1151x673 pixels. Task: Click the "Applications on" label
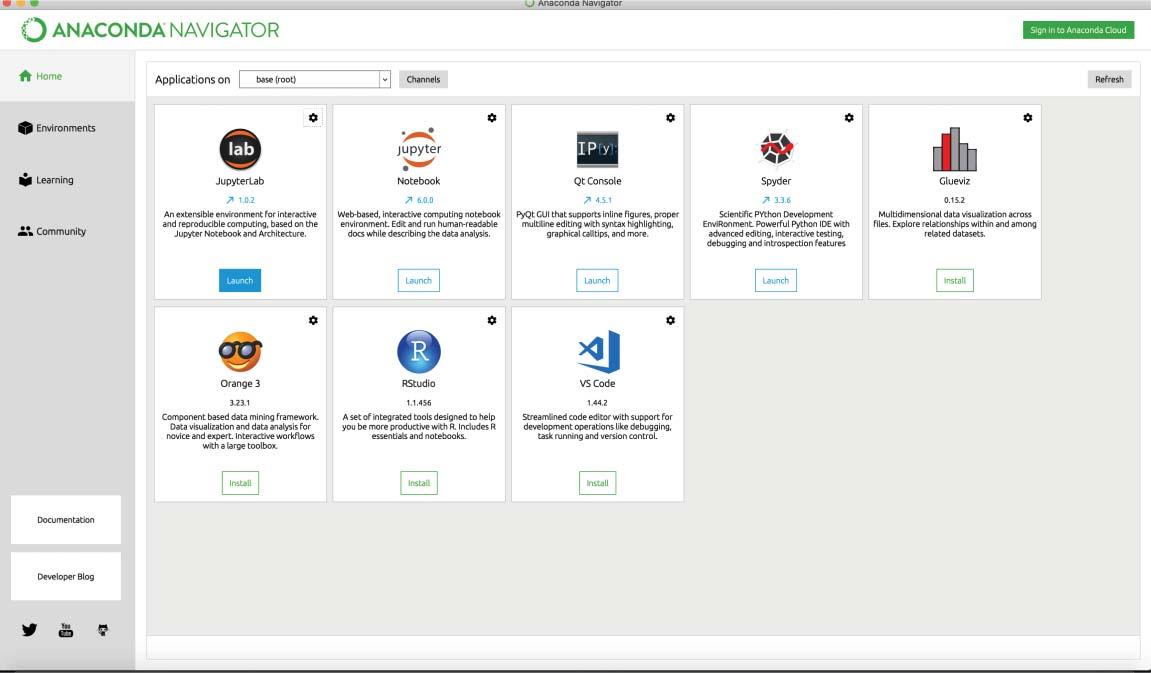[x=192, y=79]
